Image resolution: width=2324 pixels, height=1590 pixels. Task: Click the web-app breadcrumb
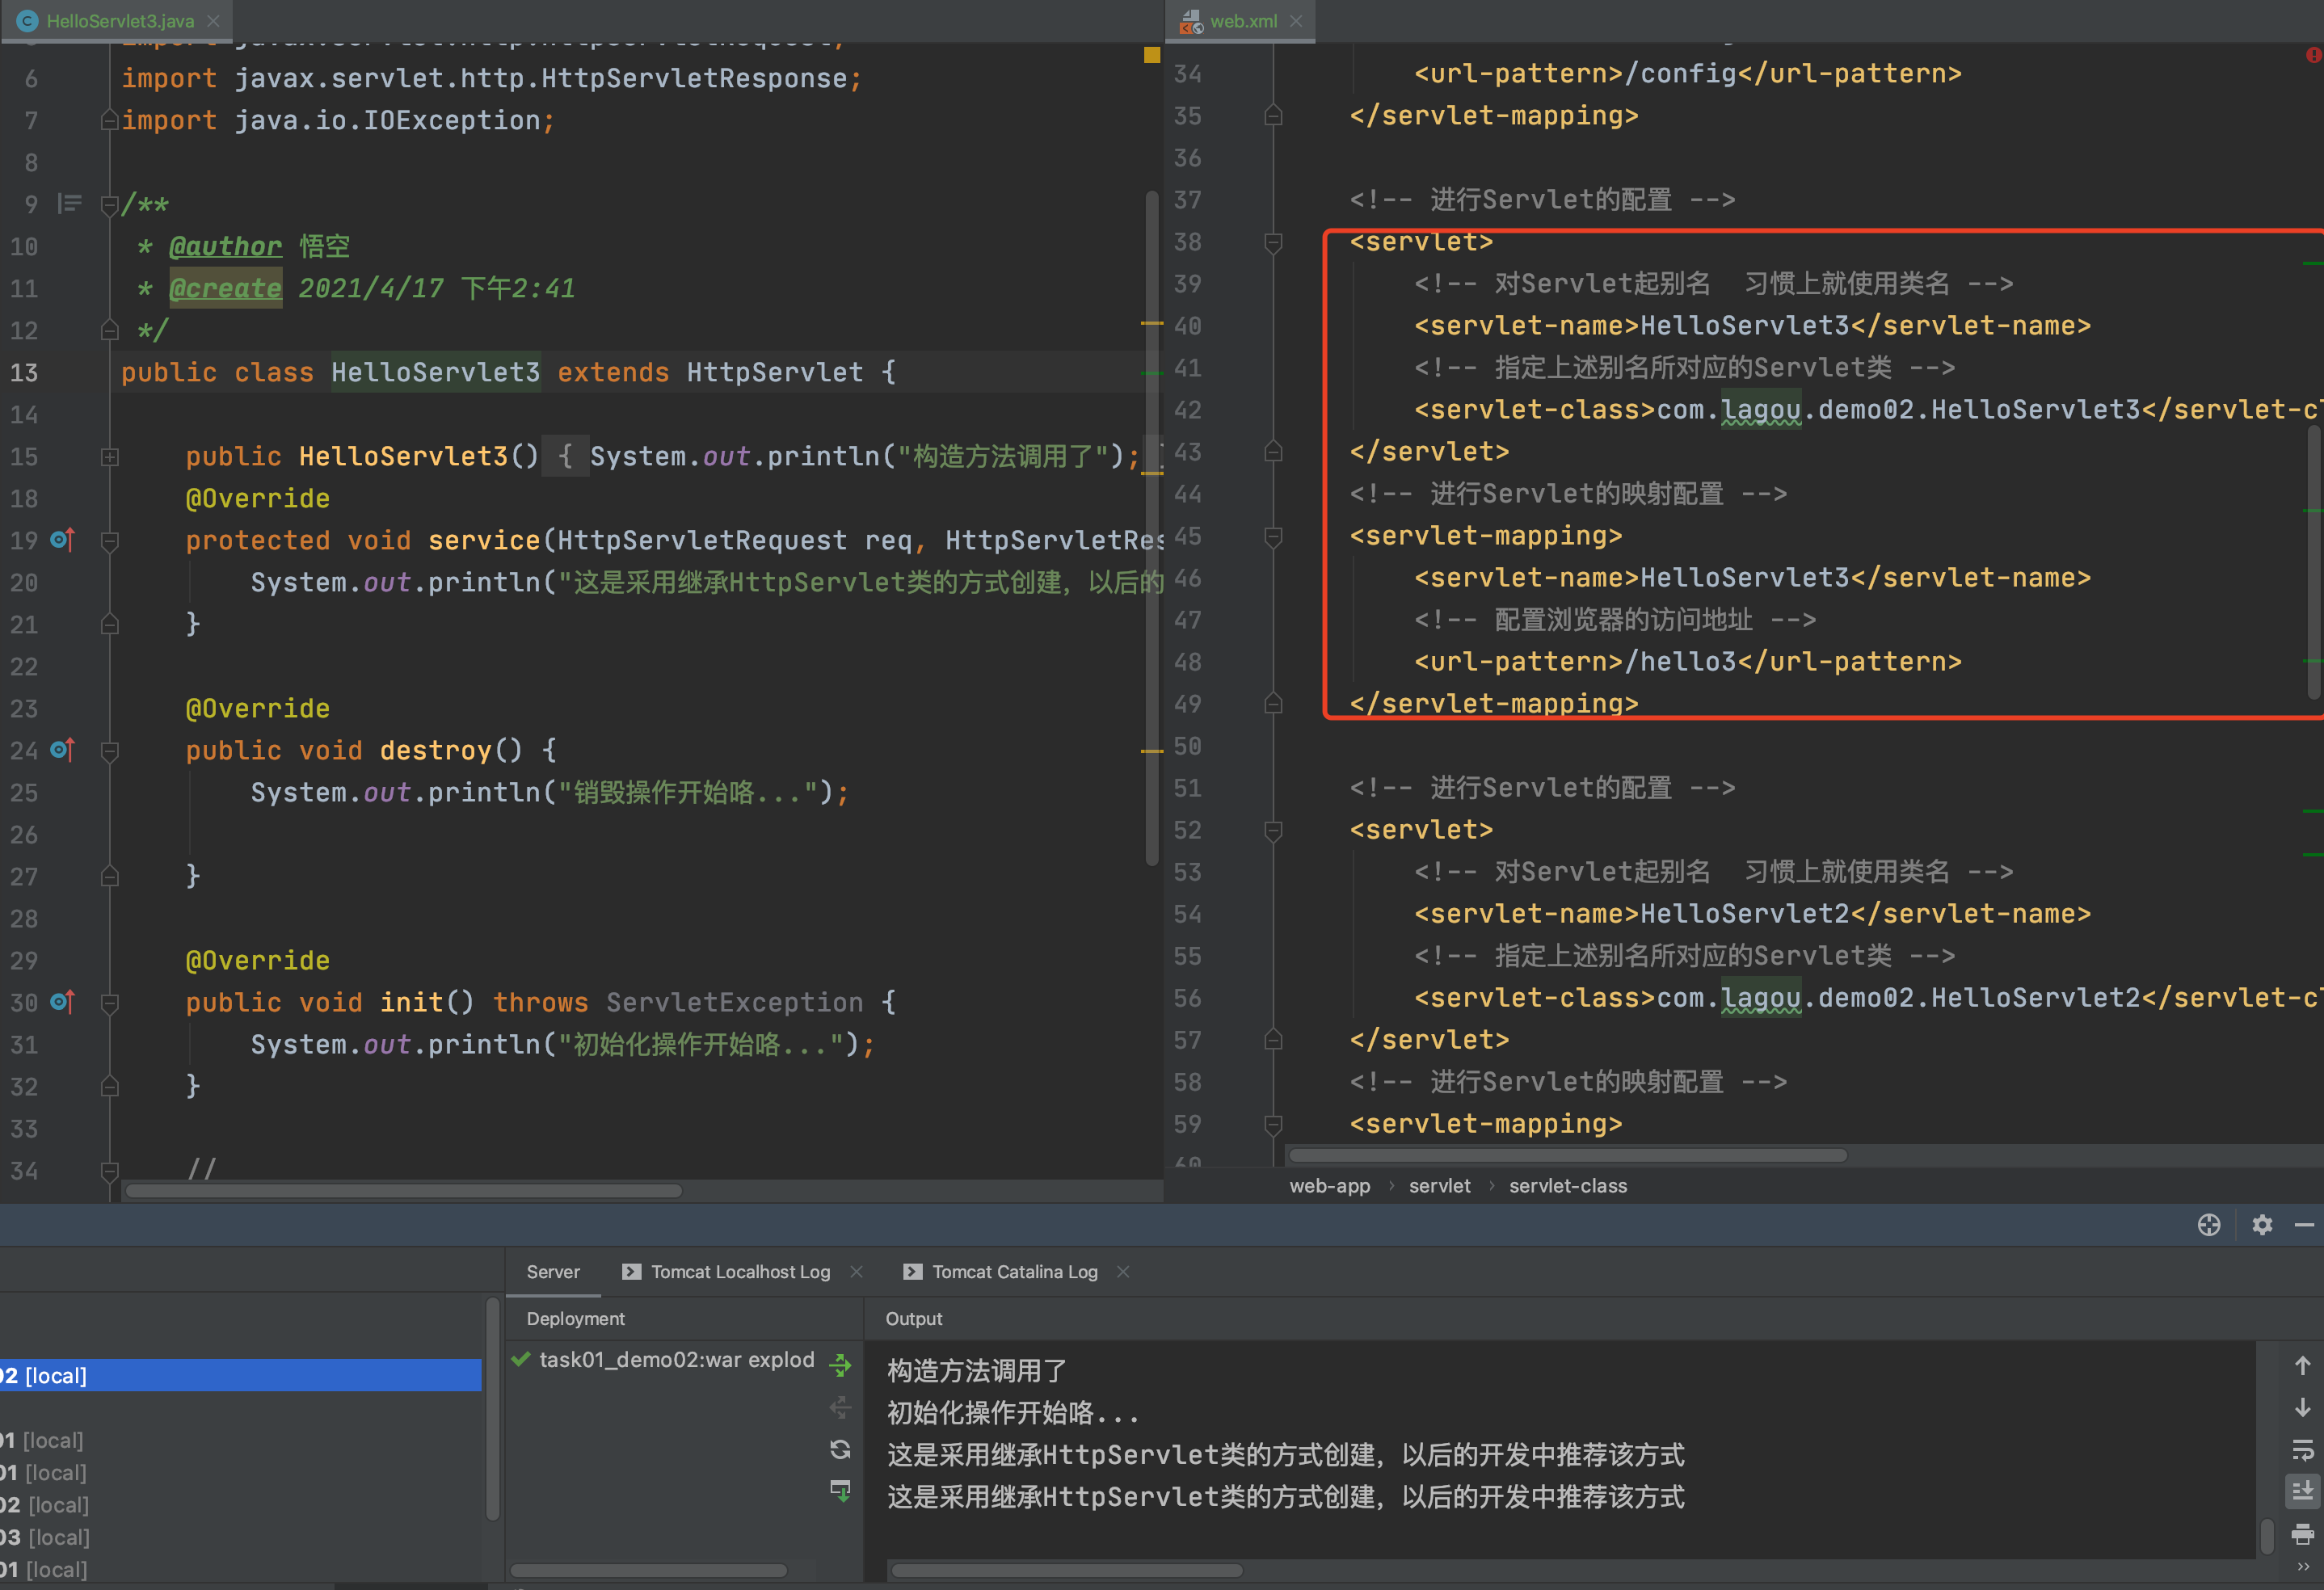pos(1329,1185)
